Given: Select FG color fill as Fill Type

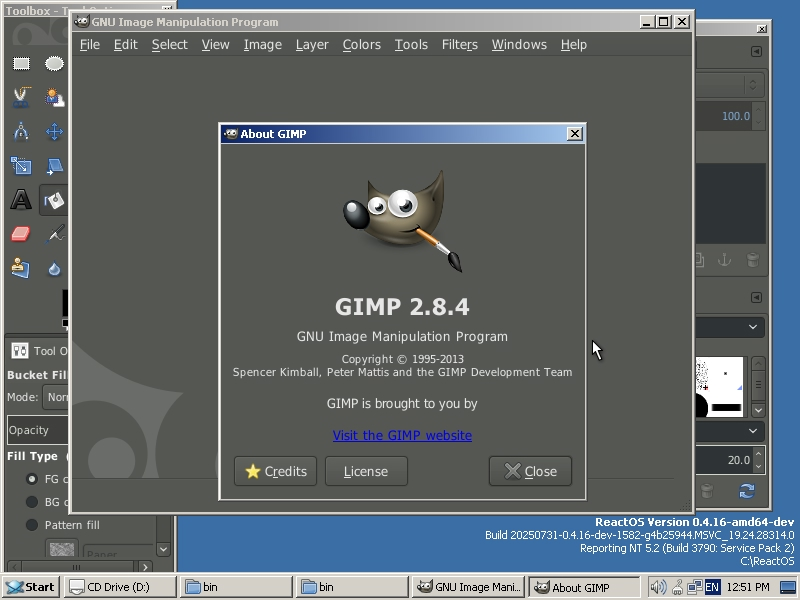Looking at the screenshot, I should pyautogui.click(x=31, y=479).
